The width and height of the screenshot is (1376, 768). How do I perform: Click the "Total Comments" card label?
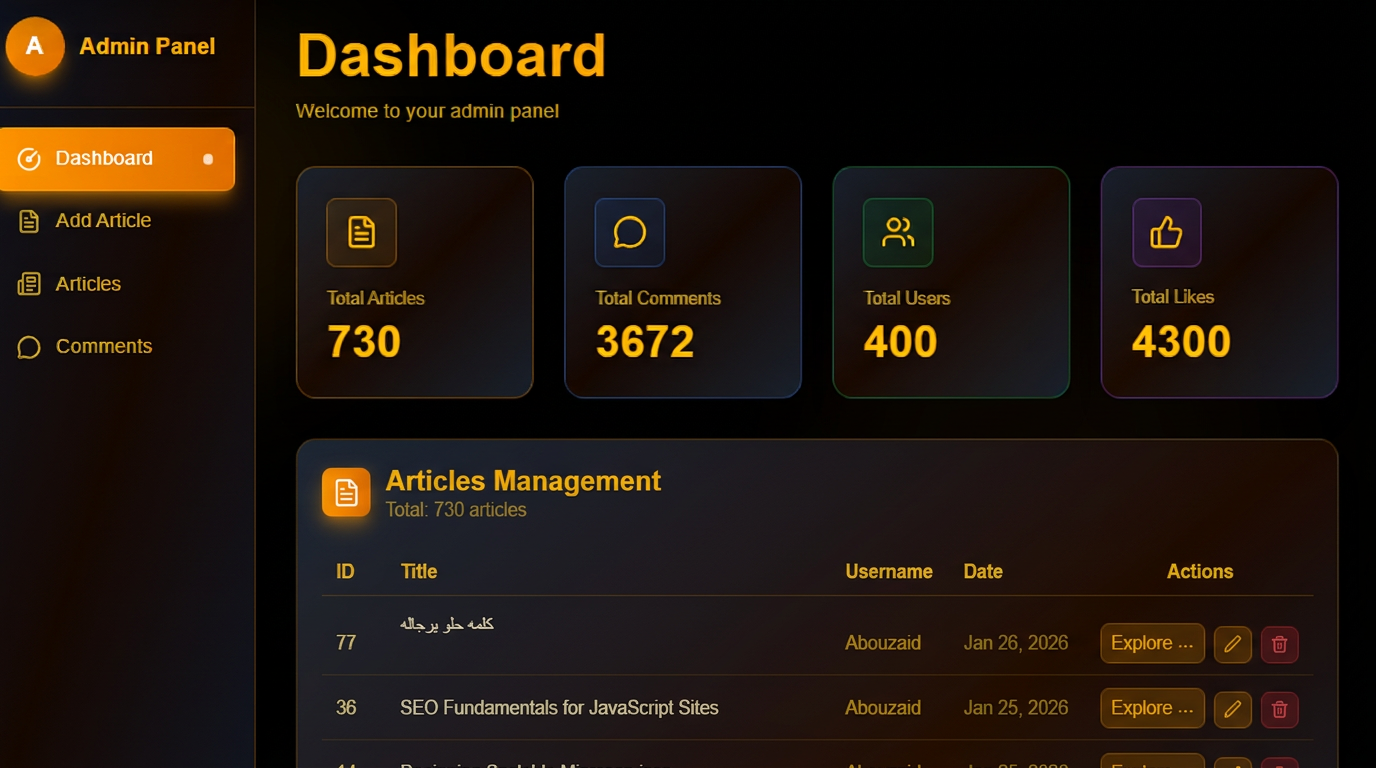coord(658,298)
